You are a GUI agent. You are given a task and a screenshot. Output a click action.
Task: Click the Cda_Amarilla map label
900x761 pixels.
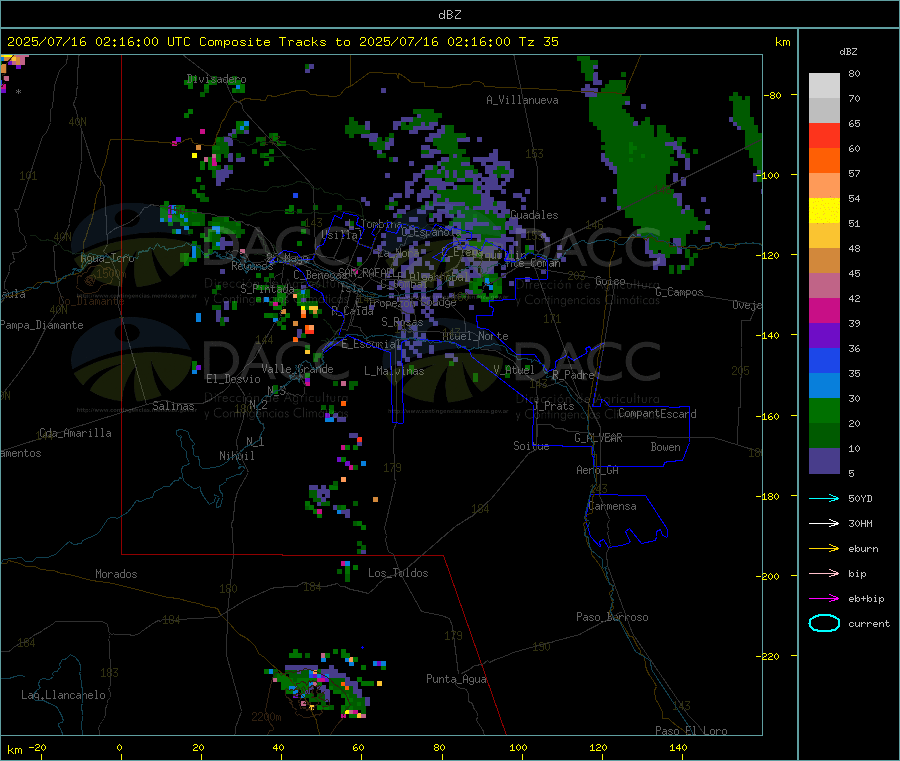point(75,433)
